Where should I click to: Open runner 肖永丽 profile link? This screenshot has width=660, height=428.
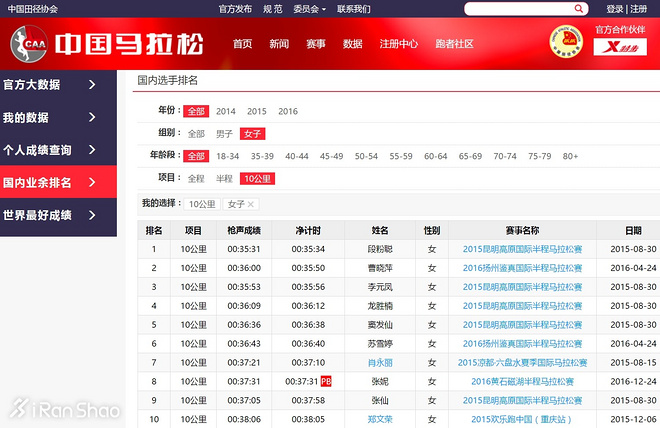[x=380, y=362]
